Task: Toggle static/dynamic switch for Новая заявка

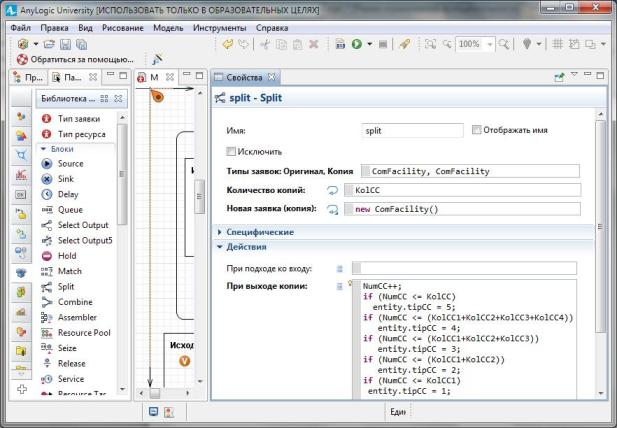Action: click(x=333, y=209)
